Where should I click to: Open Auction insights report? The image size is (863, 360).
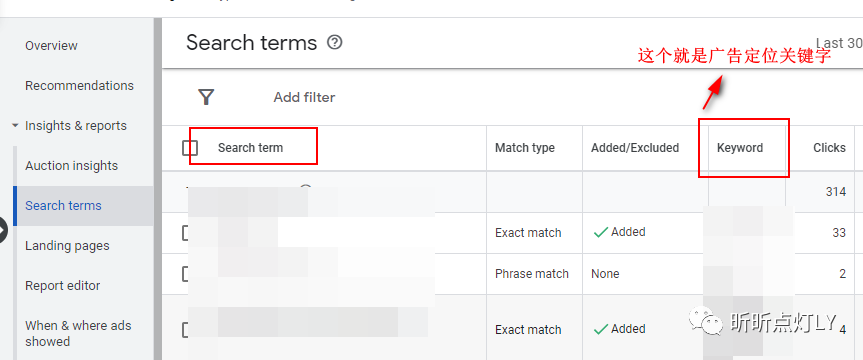(72, 166)
